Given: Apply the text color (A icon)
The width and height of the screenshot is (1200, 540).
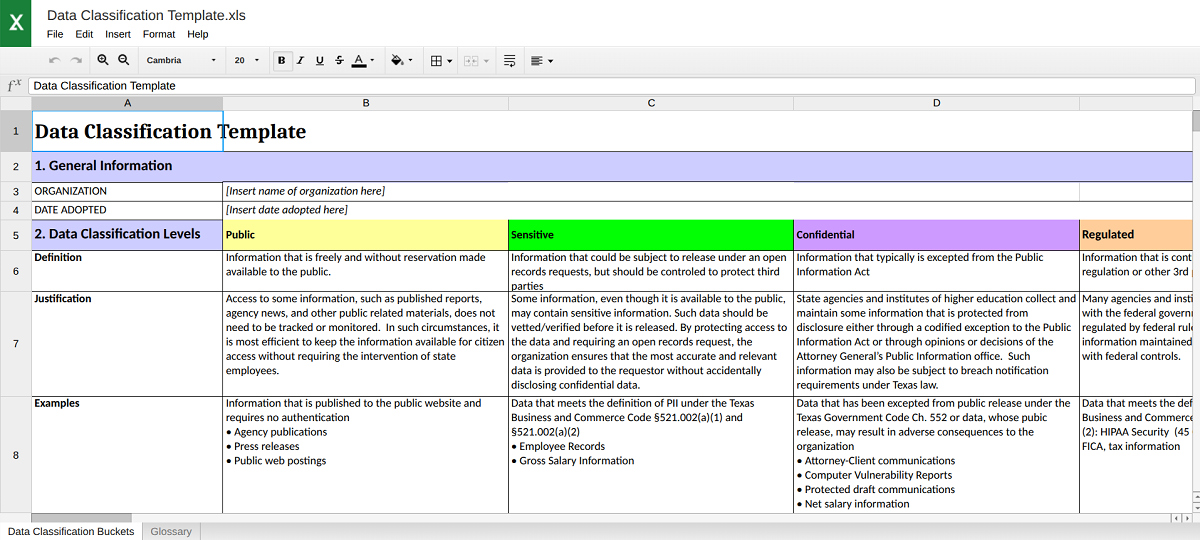Looking at the screenshot, I should click(359, 61).
